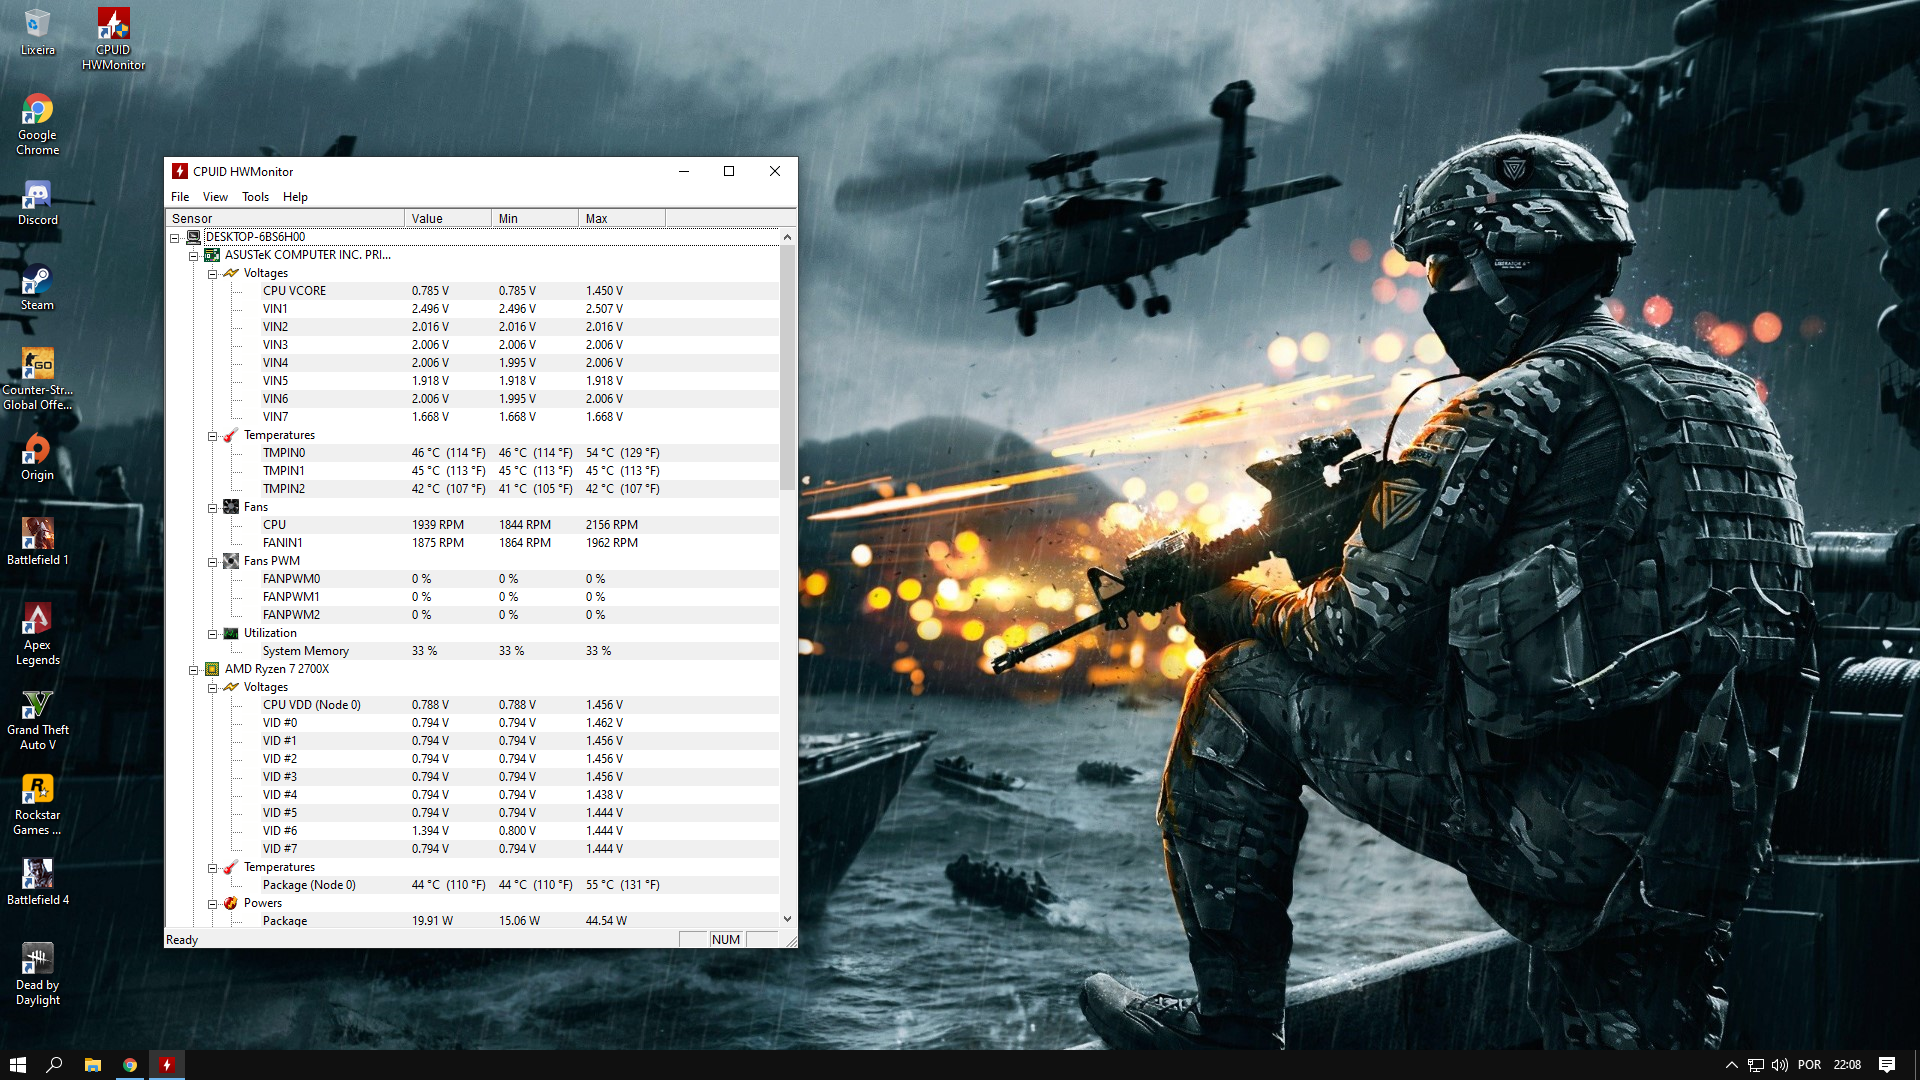
Task: Click the scroll up arrow in HWMonitor
Action: tap(787, 237)
